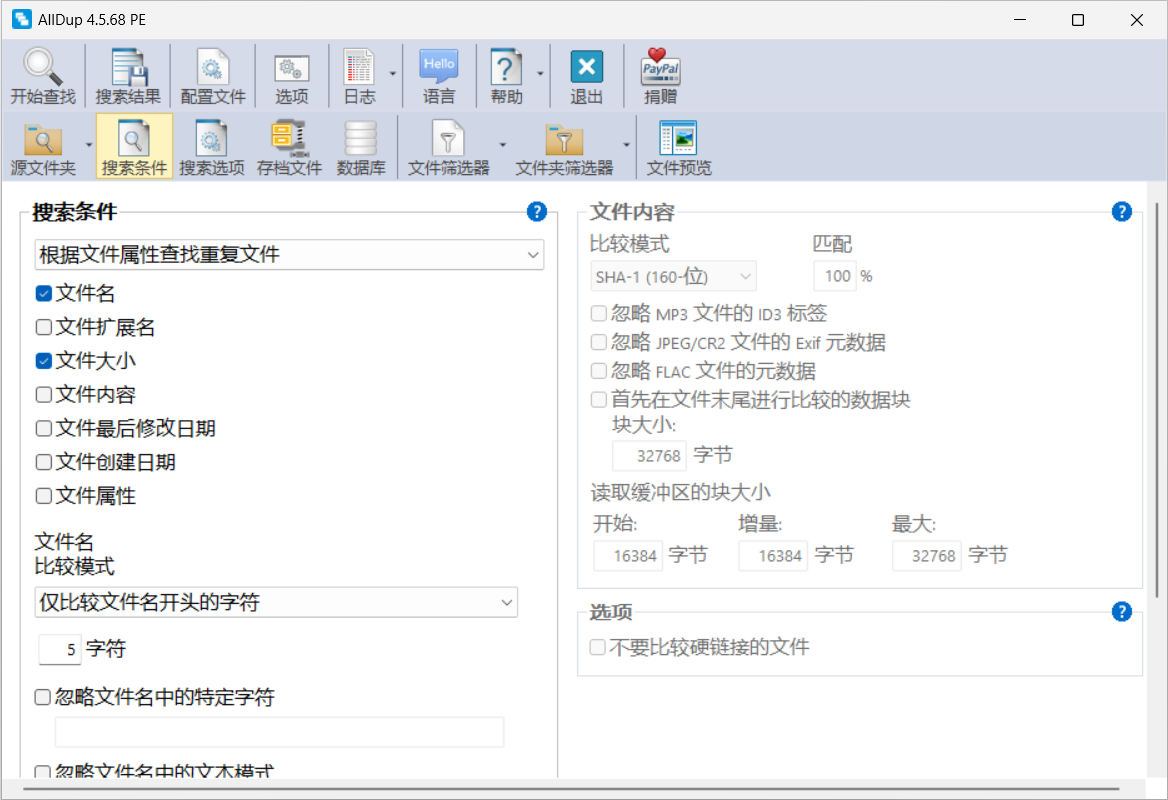The image size is (1168, 800).
Task: Click the 搜索条件 help question mark button
Action: (x=537, y=212)
